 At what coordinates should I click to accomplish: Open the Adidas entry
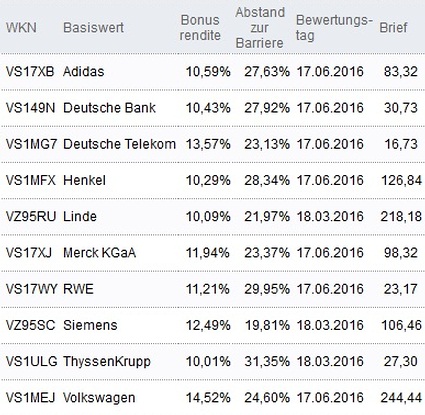point(83,71)
